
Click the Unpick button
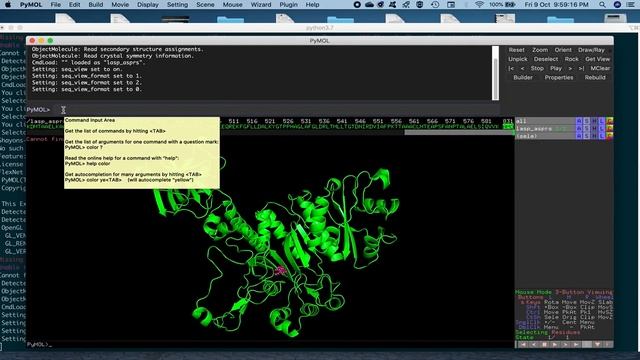[x=518, y=59]
